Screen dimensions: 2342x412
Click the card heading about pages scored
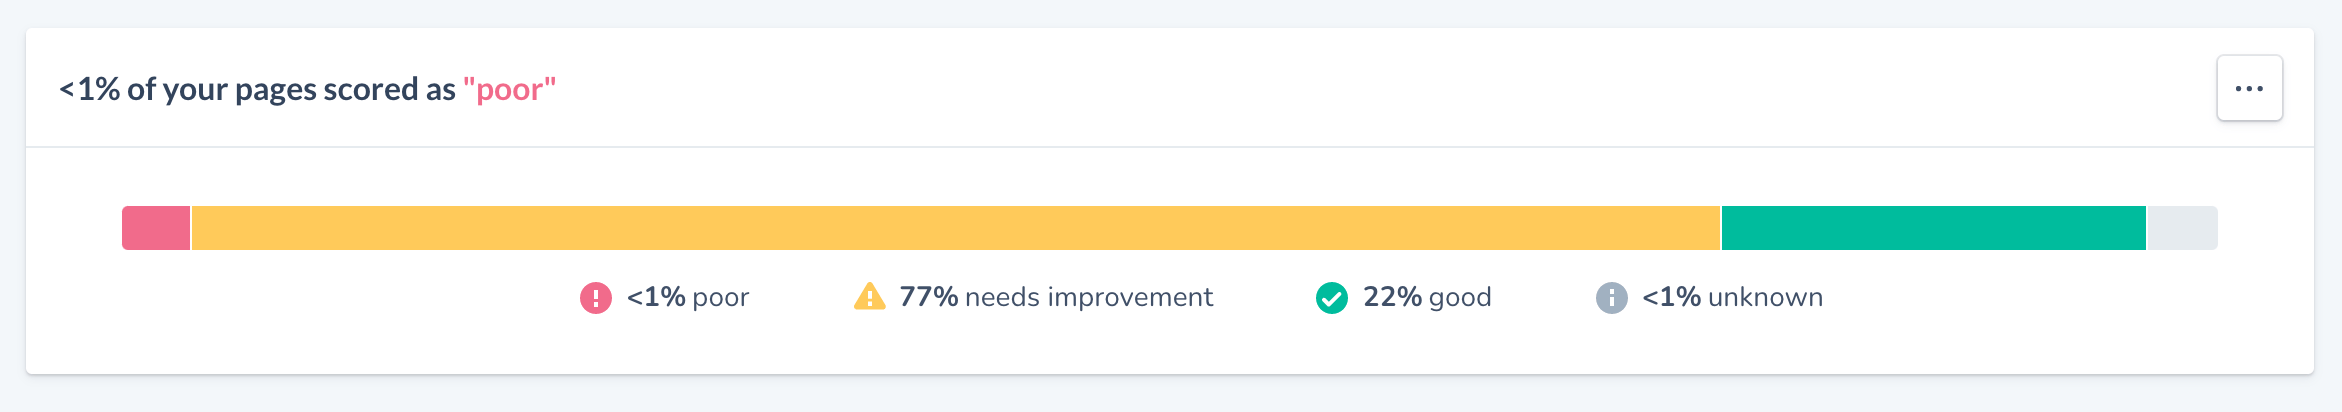pyautogui.click(x=307, y=89)
